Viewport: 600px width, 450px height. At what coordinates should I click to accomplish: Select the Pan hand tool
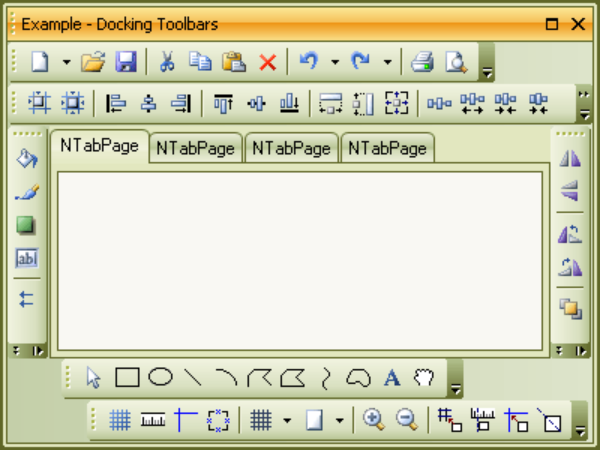[424, 377]
